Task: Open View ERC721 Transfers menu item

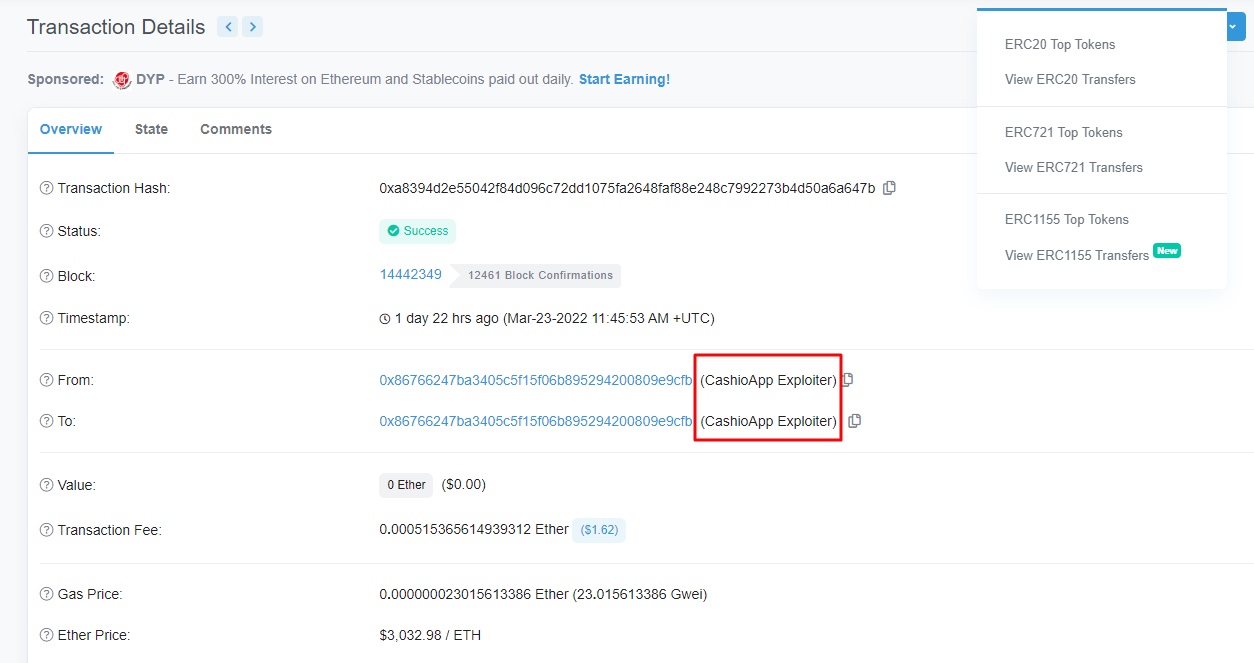Action: pos(1074,167)
